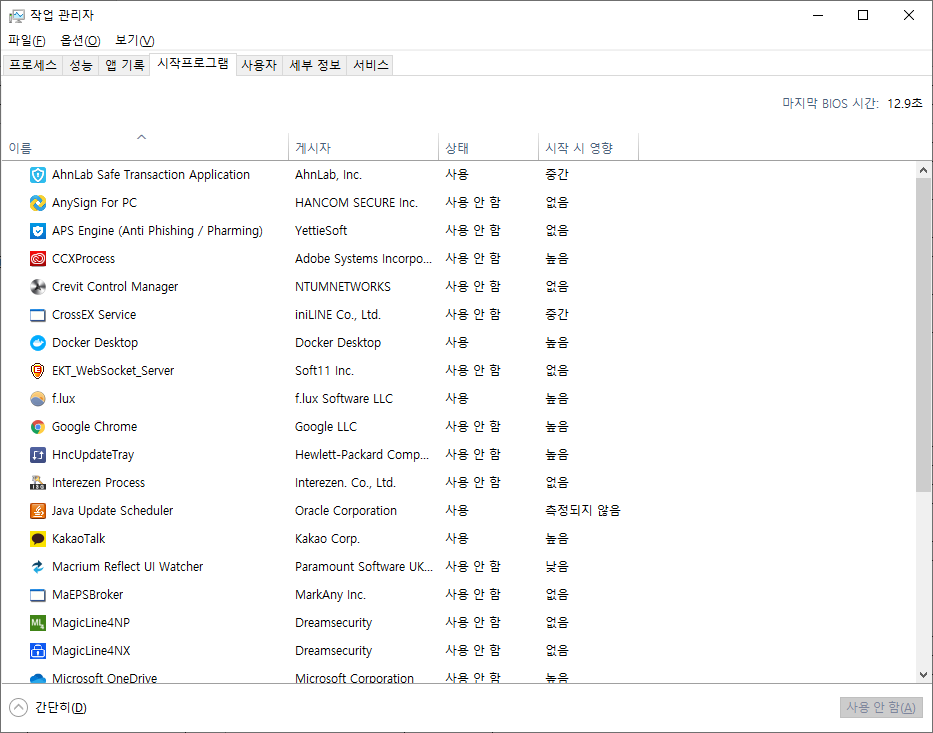
Task: Select the KakaoTalk entry name
Action: tap(78, 538)
